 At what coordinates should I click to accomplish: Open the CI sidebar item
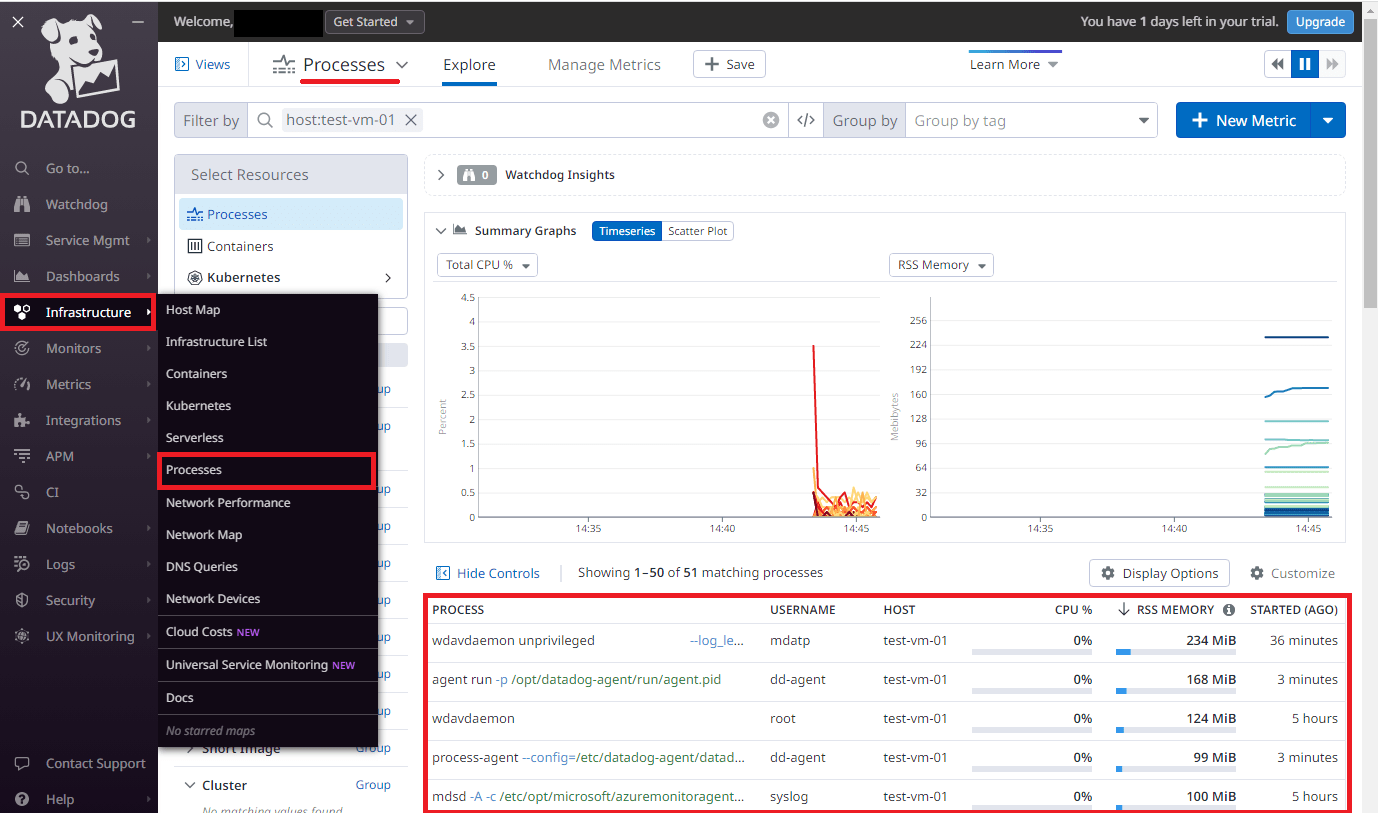point(53,492)
